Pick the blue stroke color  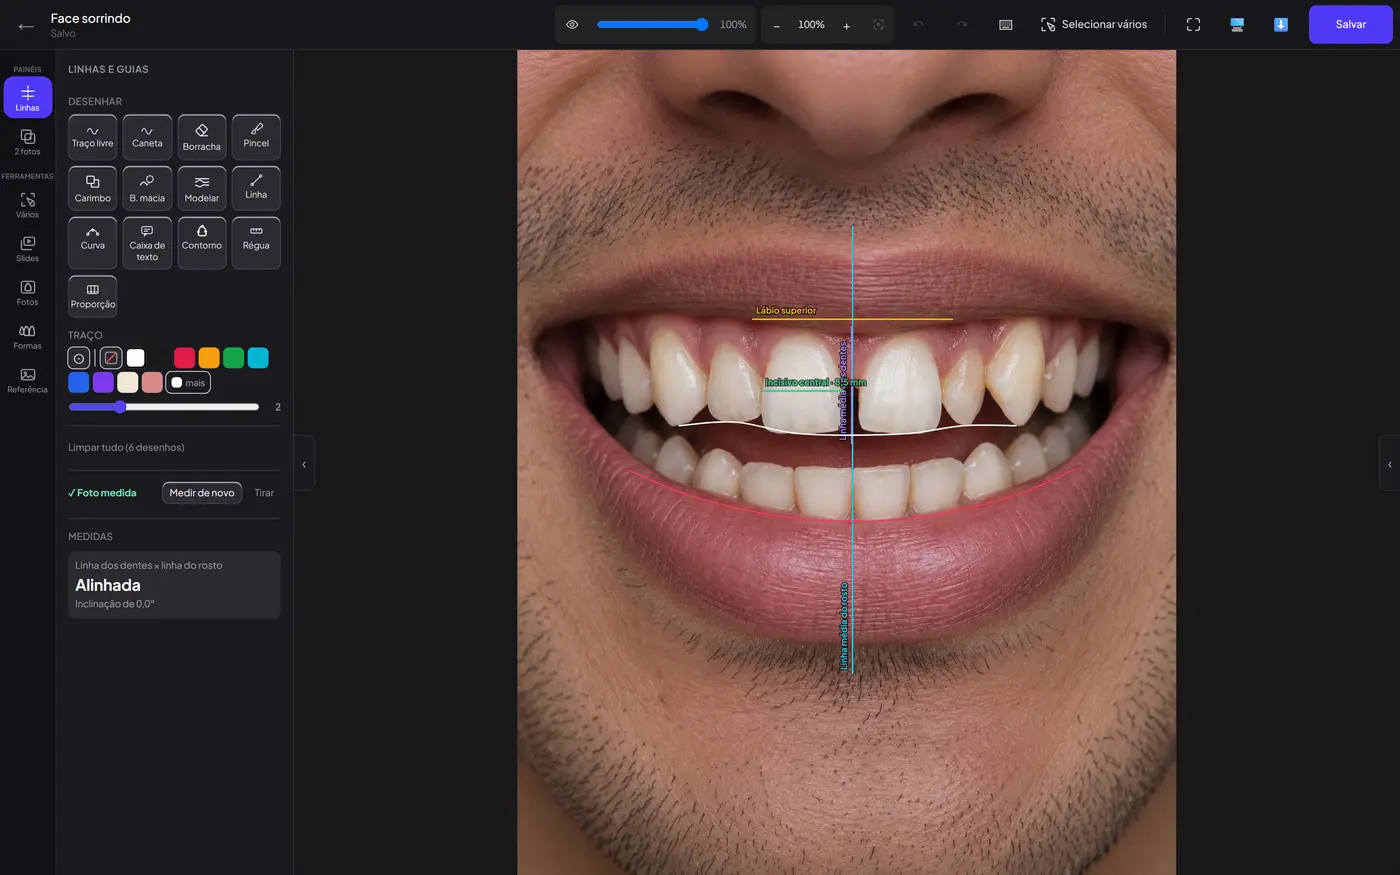[79, 383]
